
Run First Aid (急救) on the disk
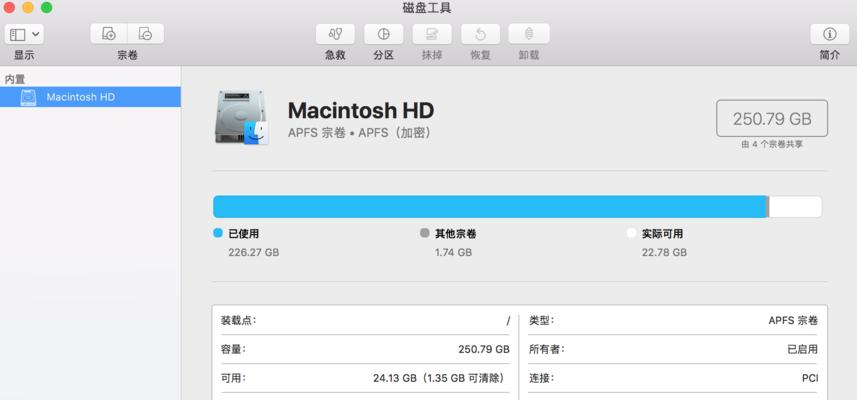(x=335, y=34)
